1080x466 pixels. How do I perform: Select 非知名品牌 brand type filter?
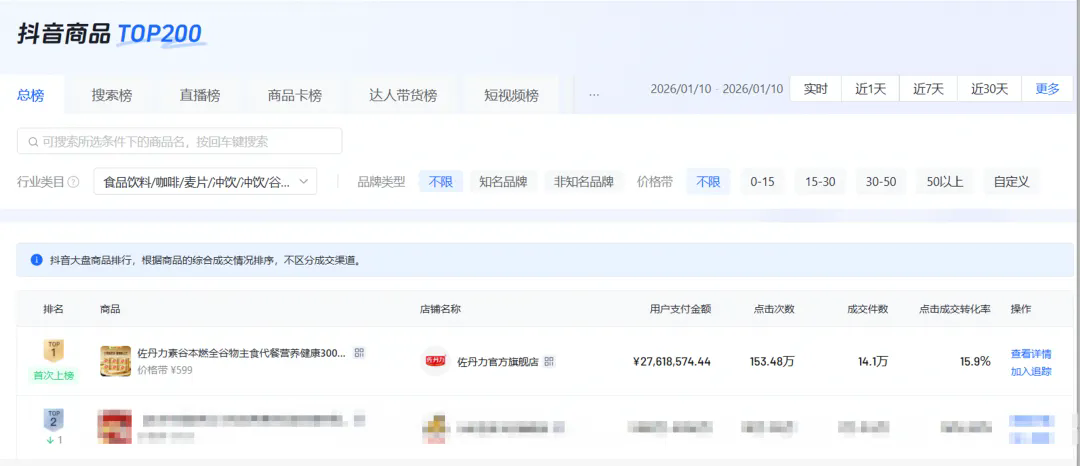(584, 182)
